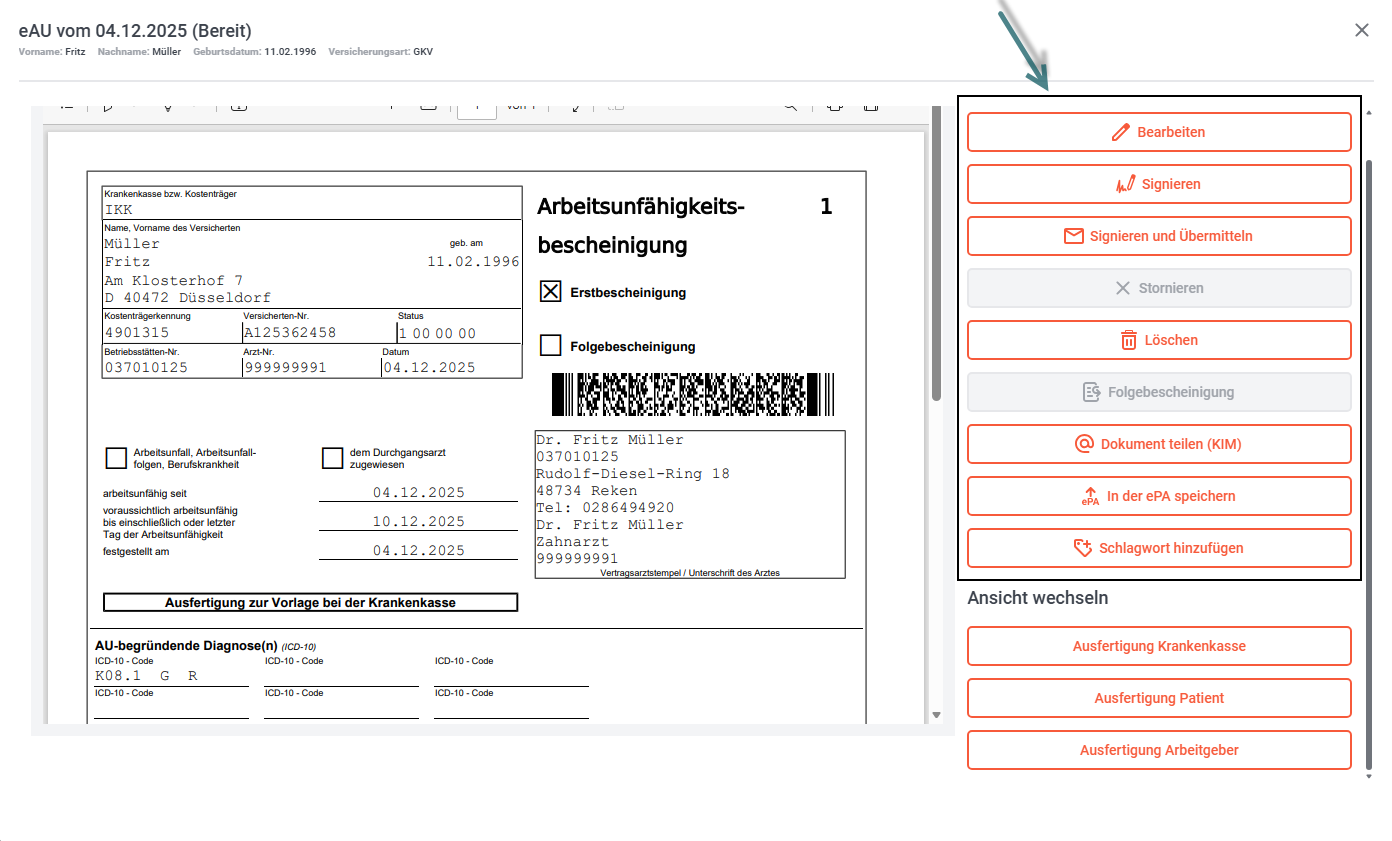Switch view to Ausfertigung Krankenkasse

[x=1159, y=646]
